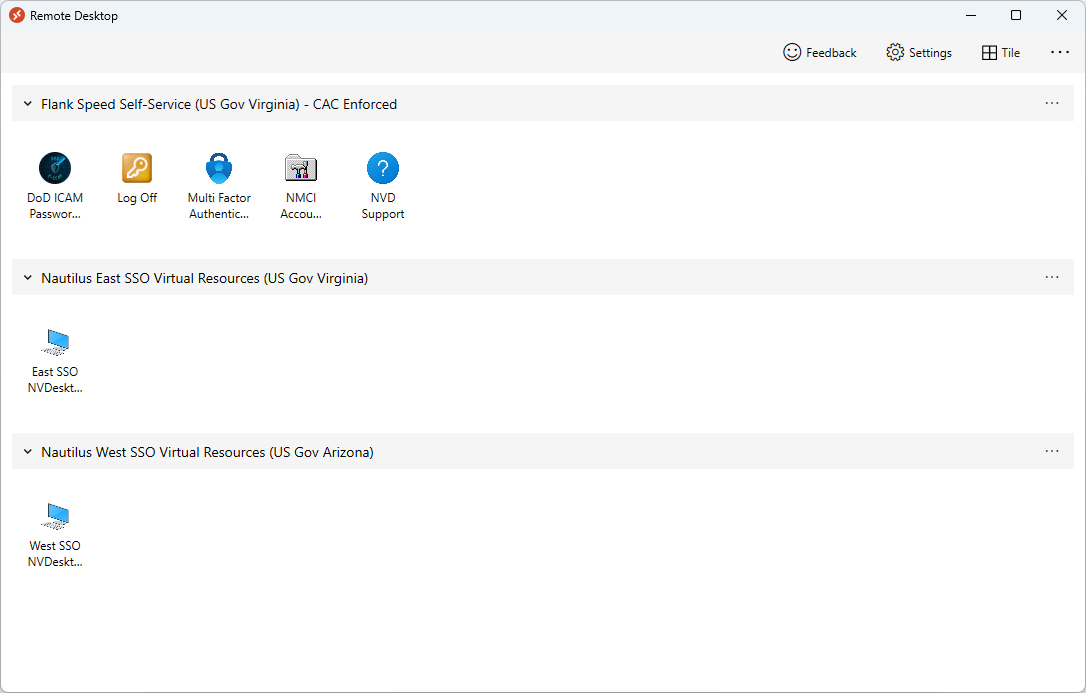Open options menu for Nautilus West workspace
Viewport: 1086px width, 693px height.
(1051, 451)
